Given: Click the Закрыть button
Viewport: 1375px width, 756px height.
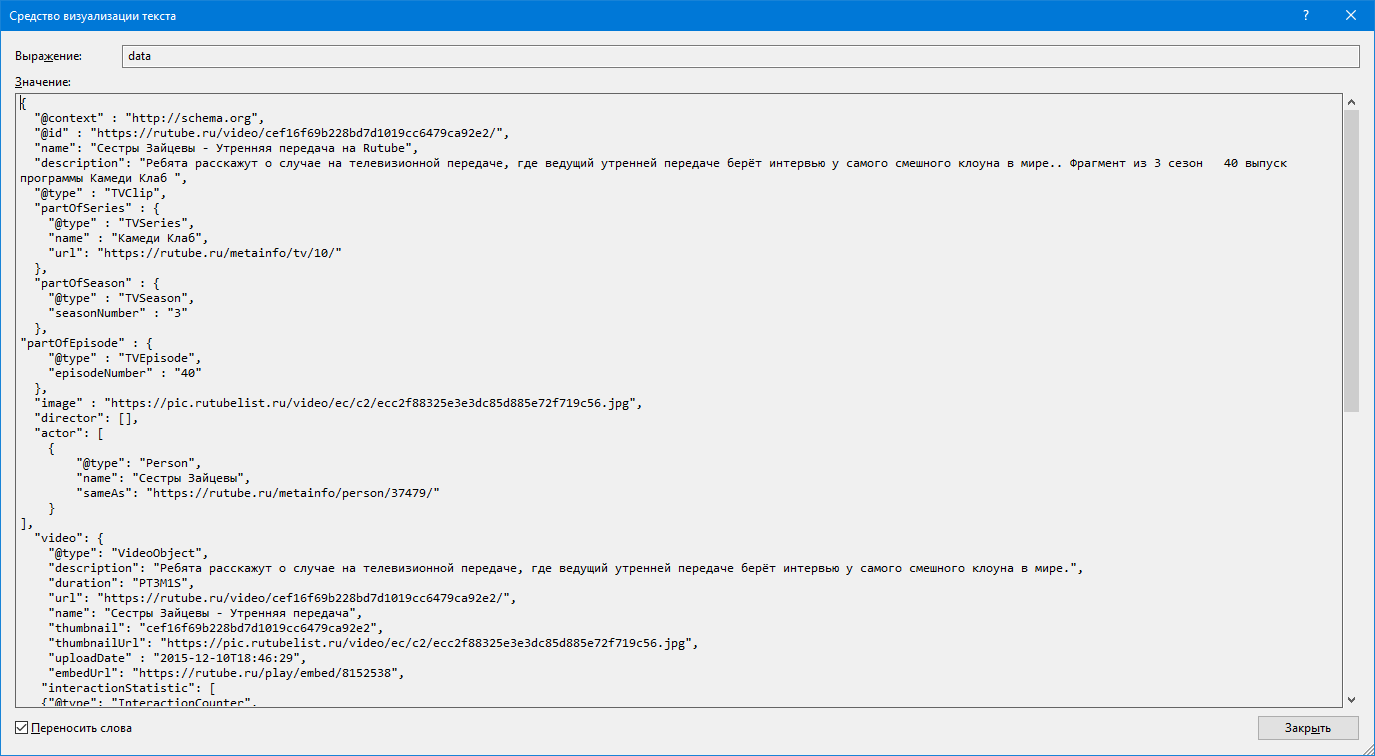Looking at the screenshot, I should pos(1308,728).
